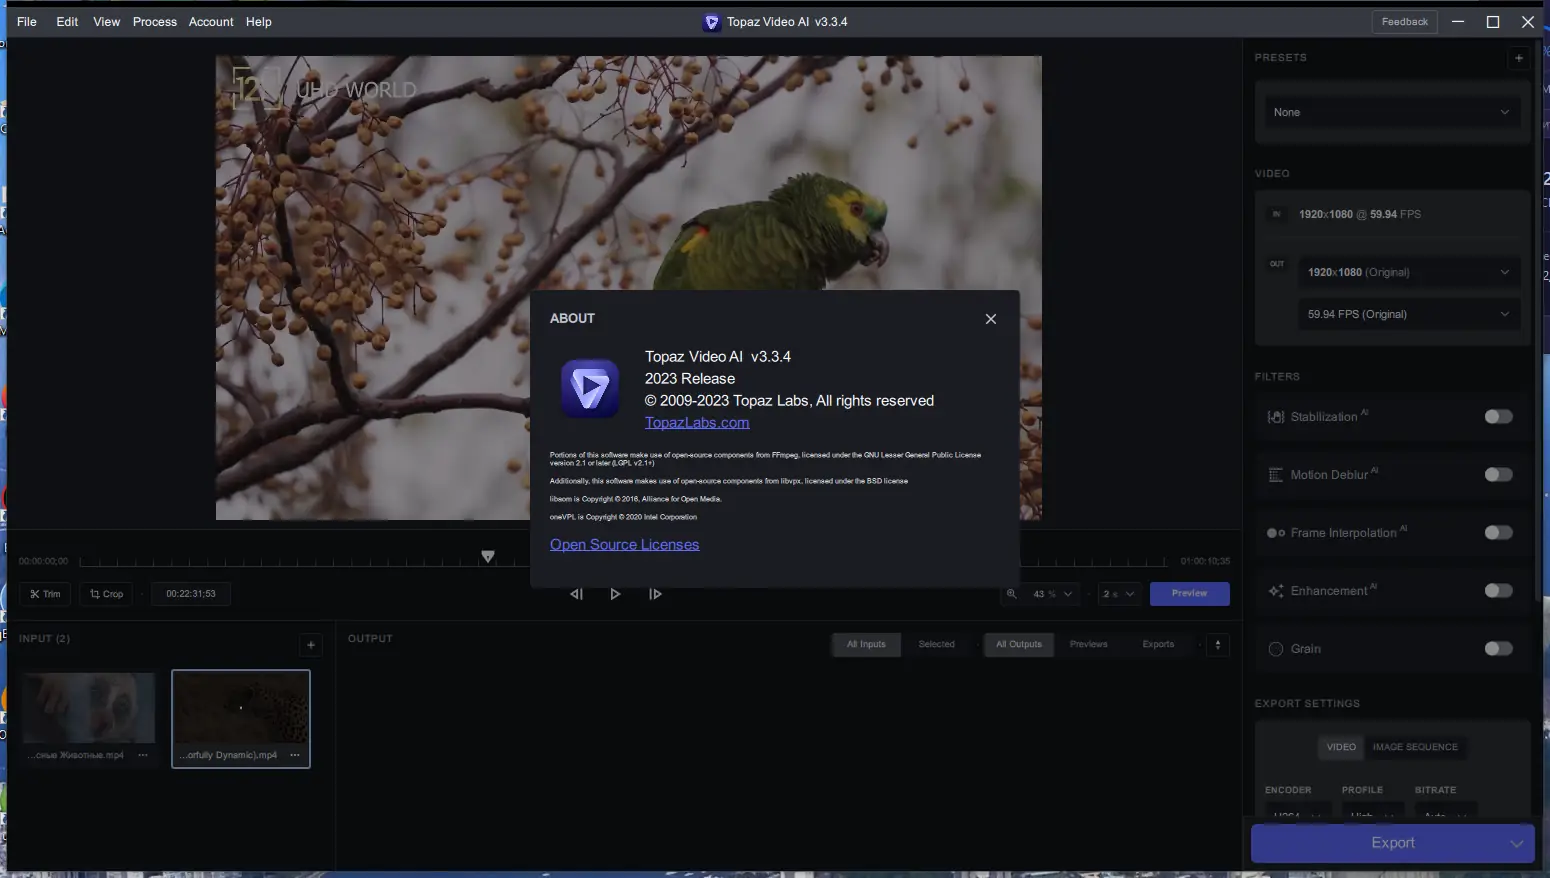Viewport: 1550px width, 878px height.
Task: Select the All Outputs filter
Action: (1018, 645)
